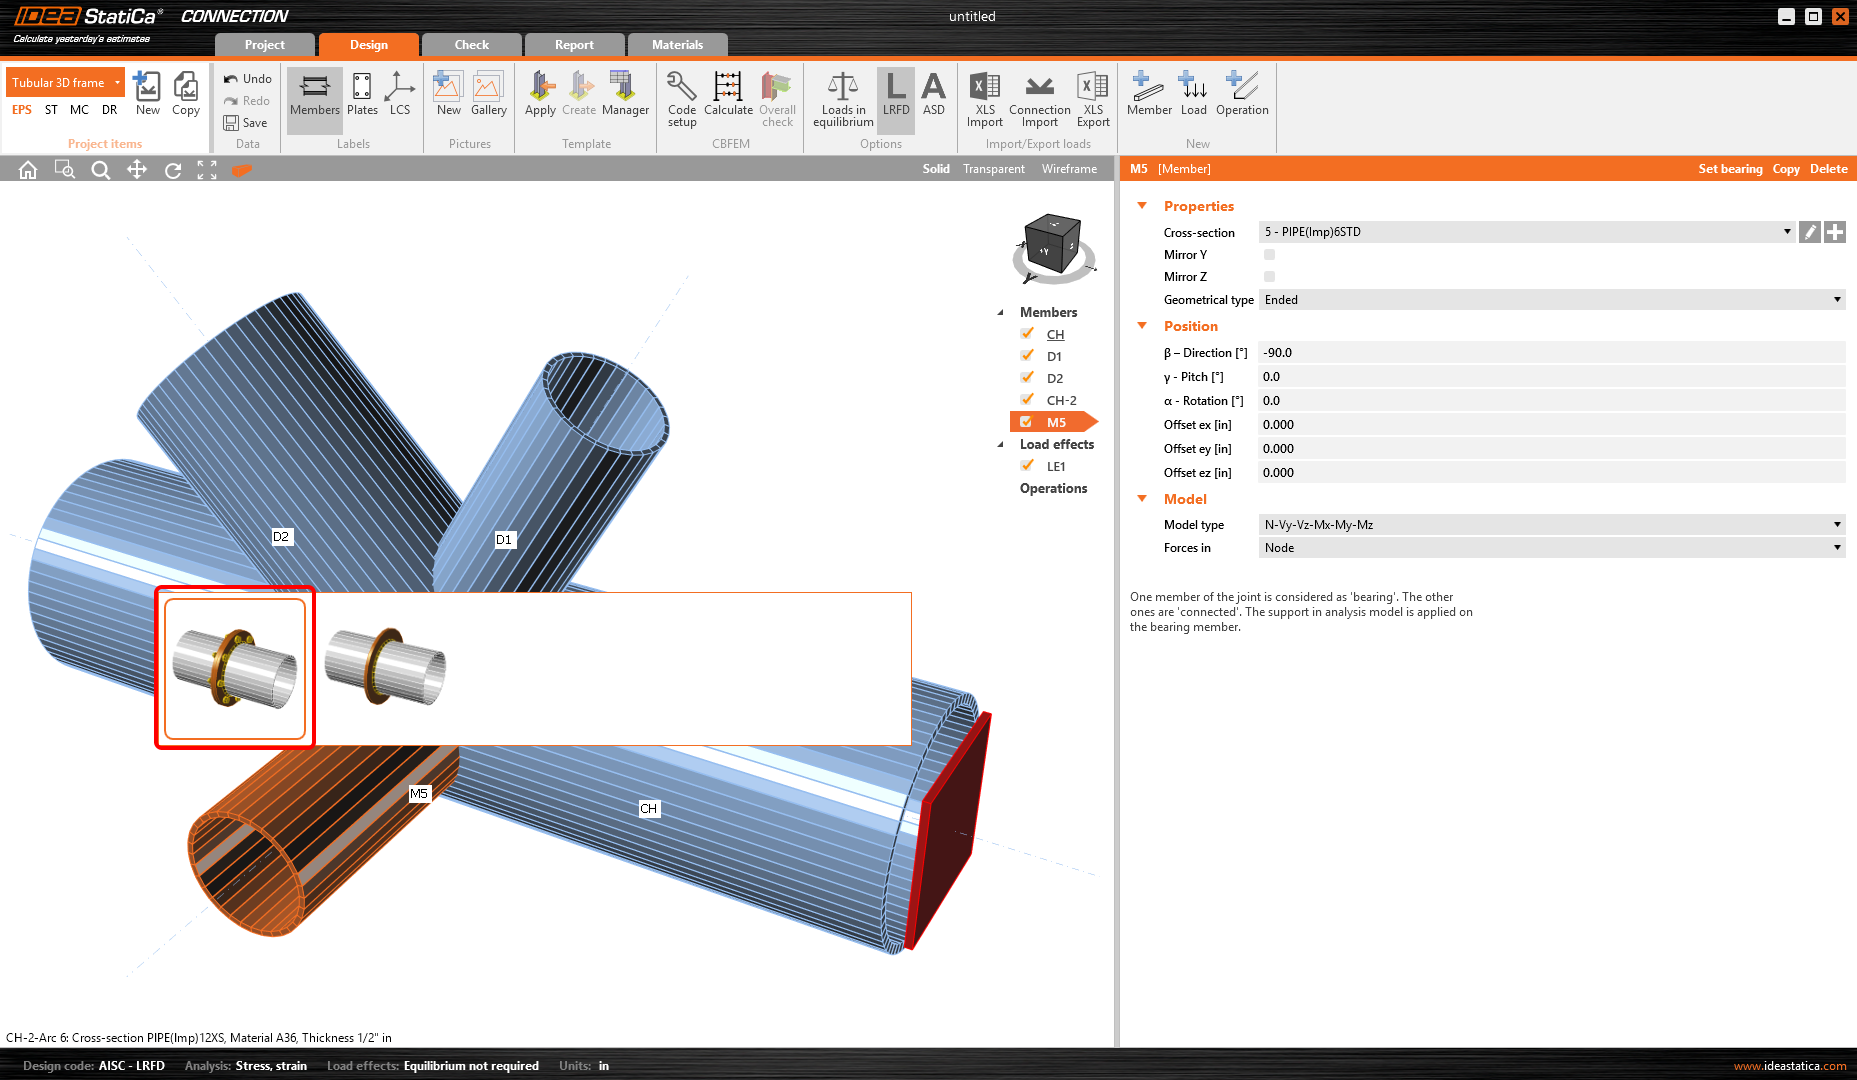Open the Model type dropdown
Image resolution: width=1857 pixels, height=1080 pixels.
click(x=1551, y=525)
